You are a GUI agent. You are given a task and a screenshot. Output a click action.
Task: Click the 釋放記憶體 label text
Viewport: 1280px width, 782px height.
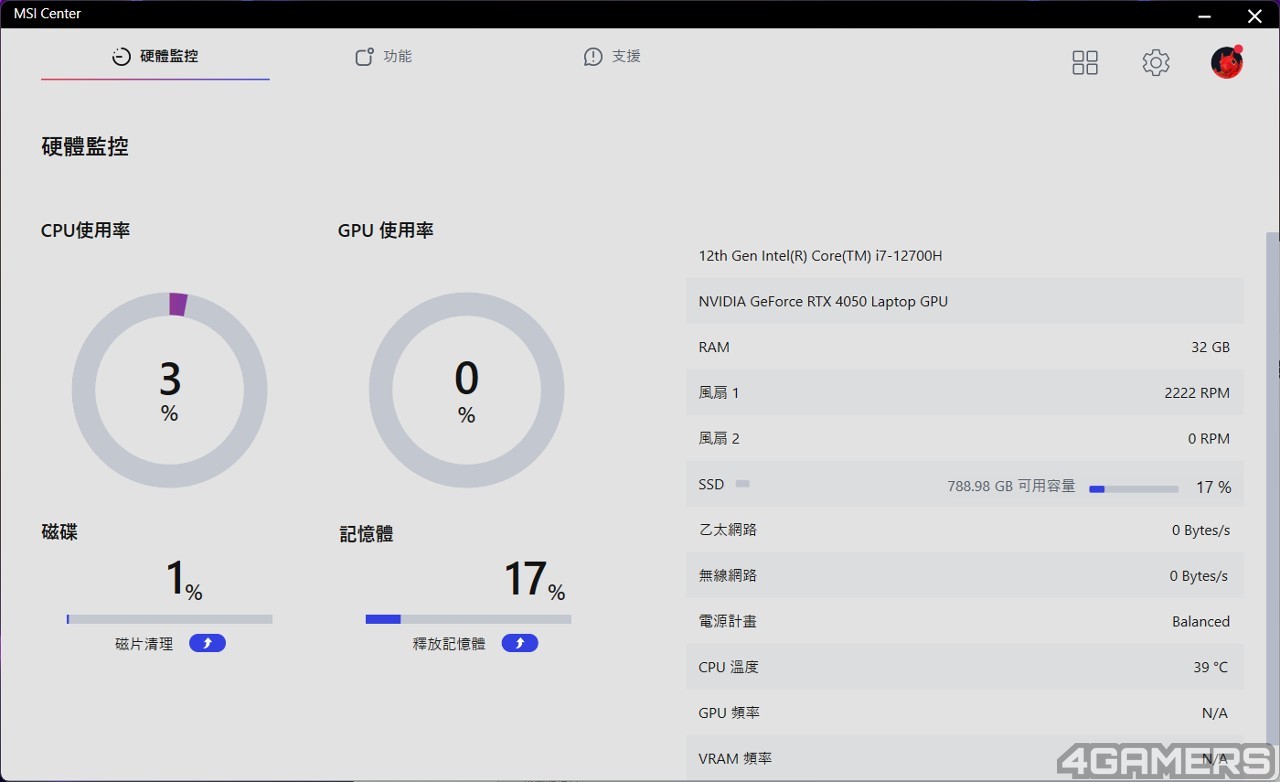(x=449, y=644)
